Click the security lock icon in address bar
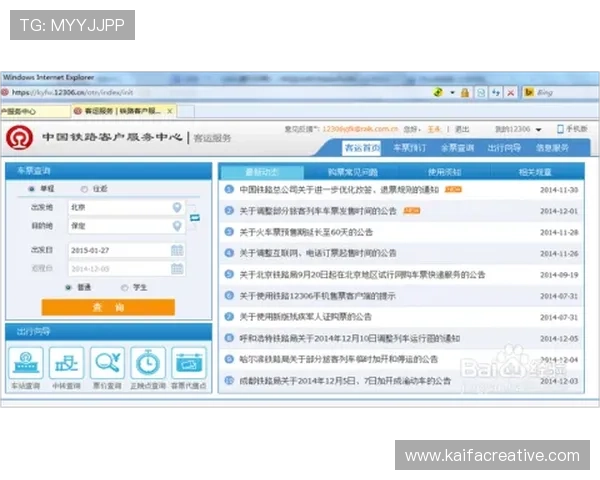The image size is (600, 480). (465, 92)
